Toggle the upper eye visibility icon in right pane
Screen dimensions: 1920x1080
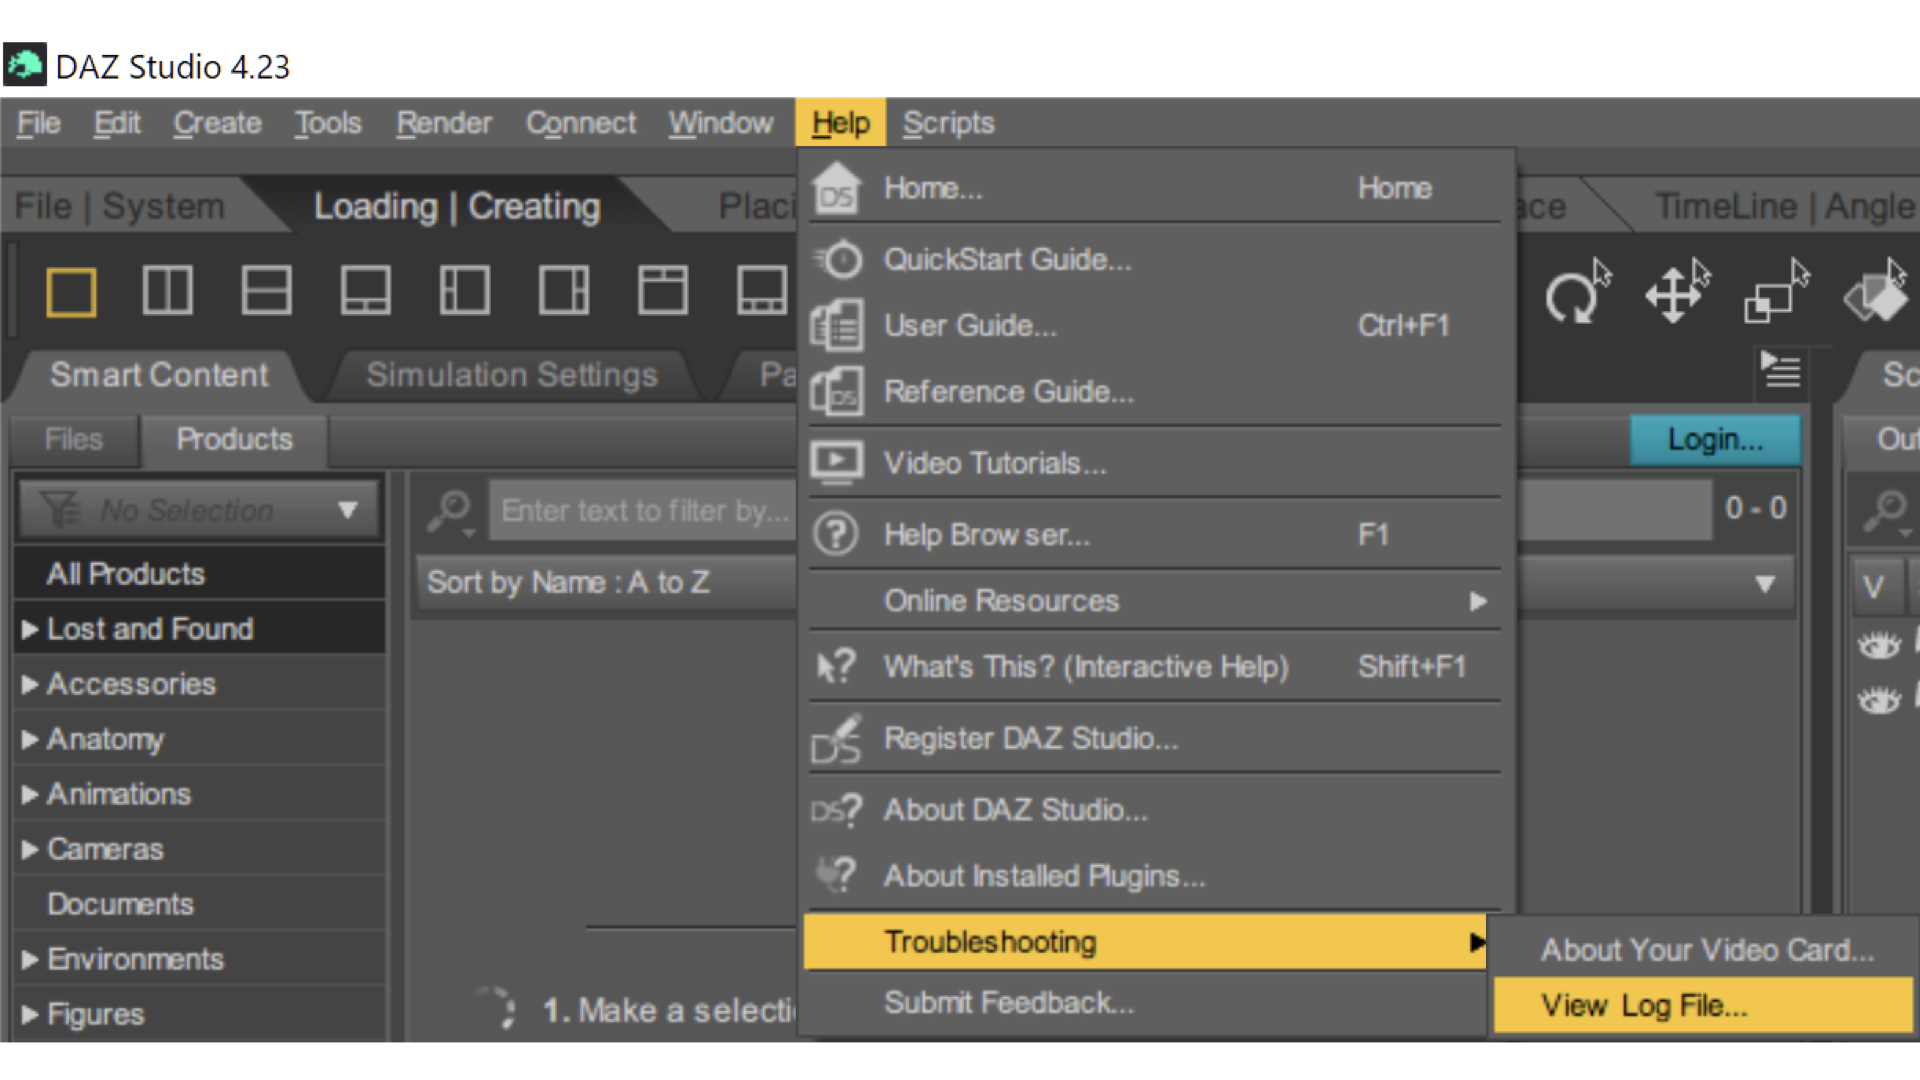(x=1879, y=646)
